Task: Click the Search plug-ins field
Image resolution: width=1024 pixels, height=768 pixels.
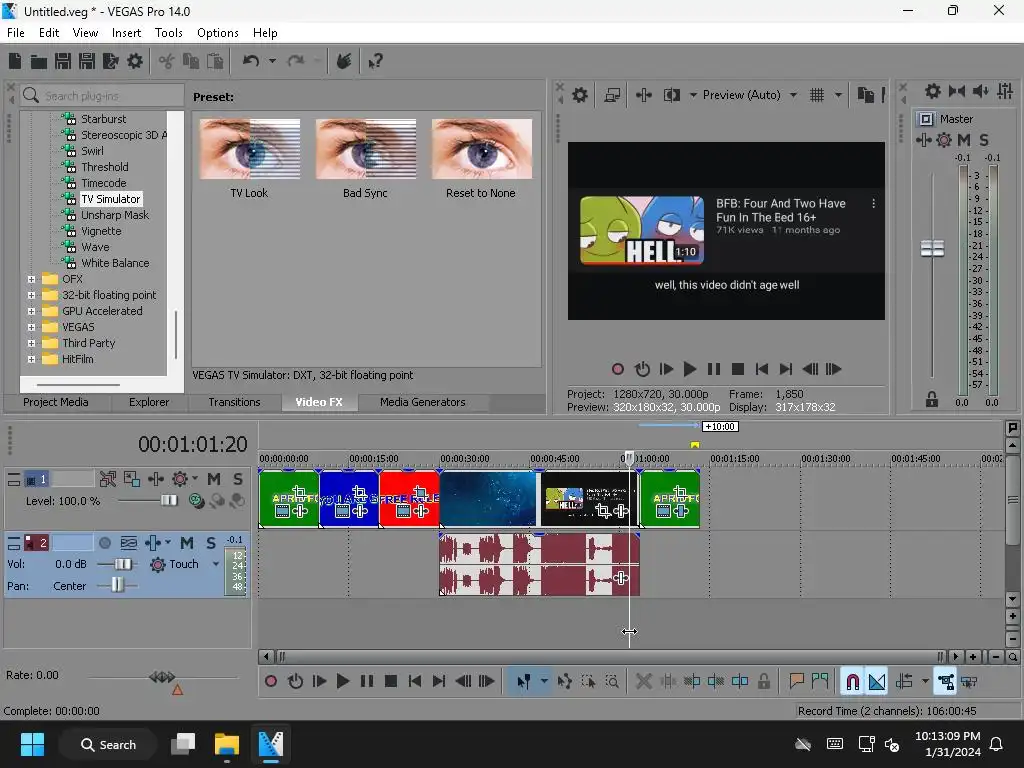Action: click(x=103, y=96)
